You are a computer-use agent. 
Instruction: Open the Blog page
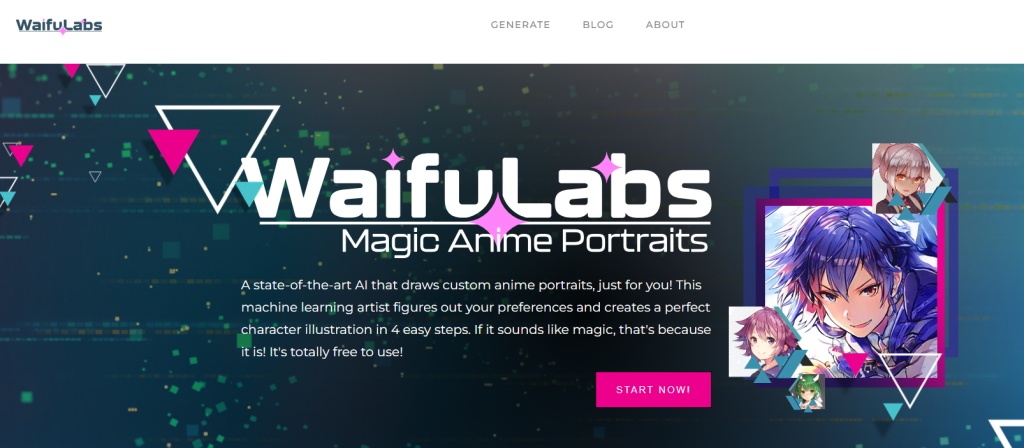(598, 25)
